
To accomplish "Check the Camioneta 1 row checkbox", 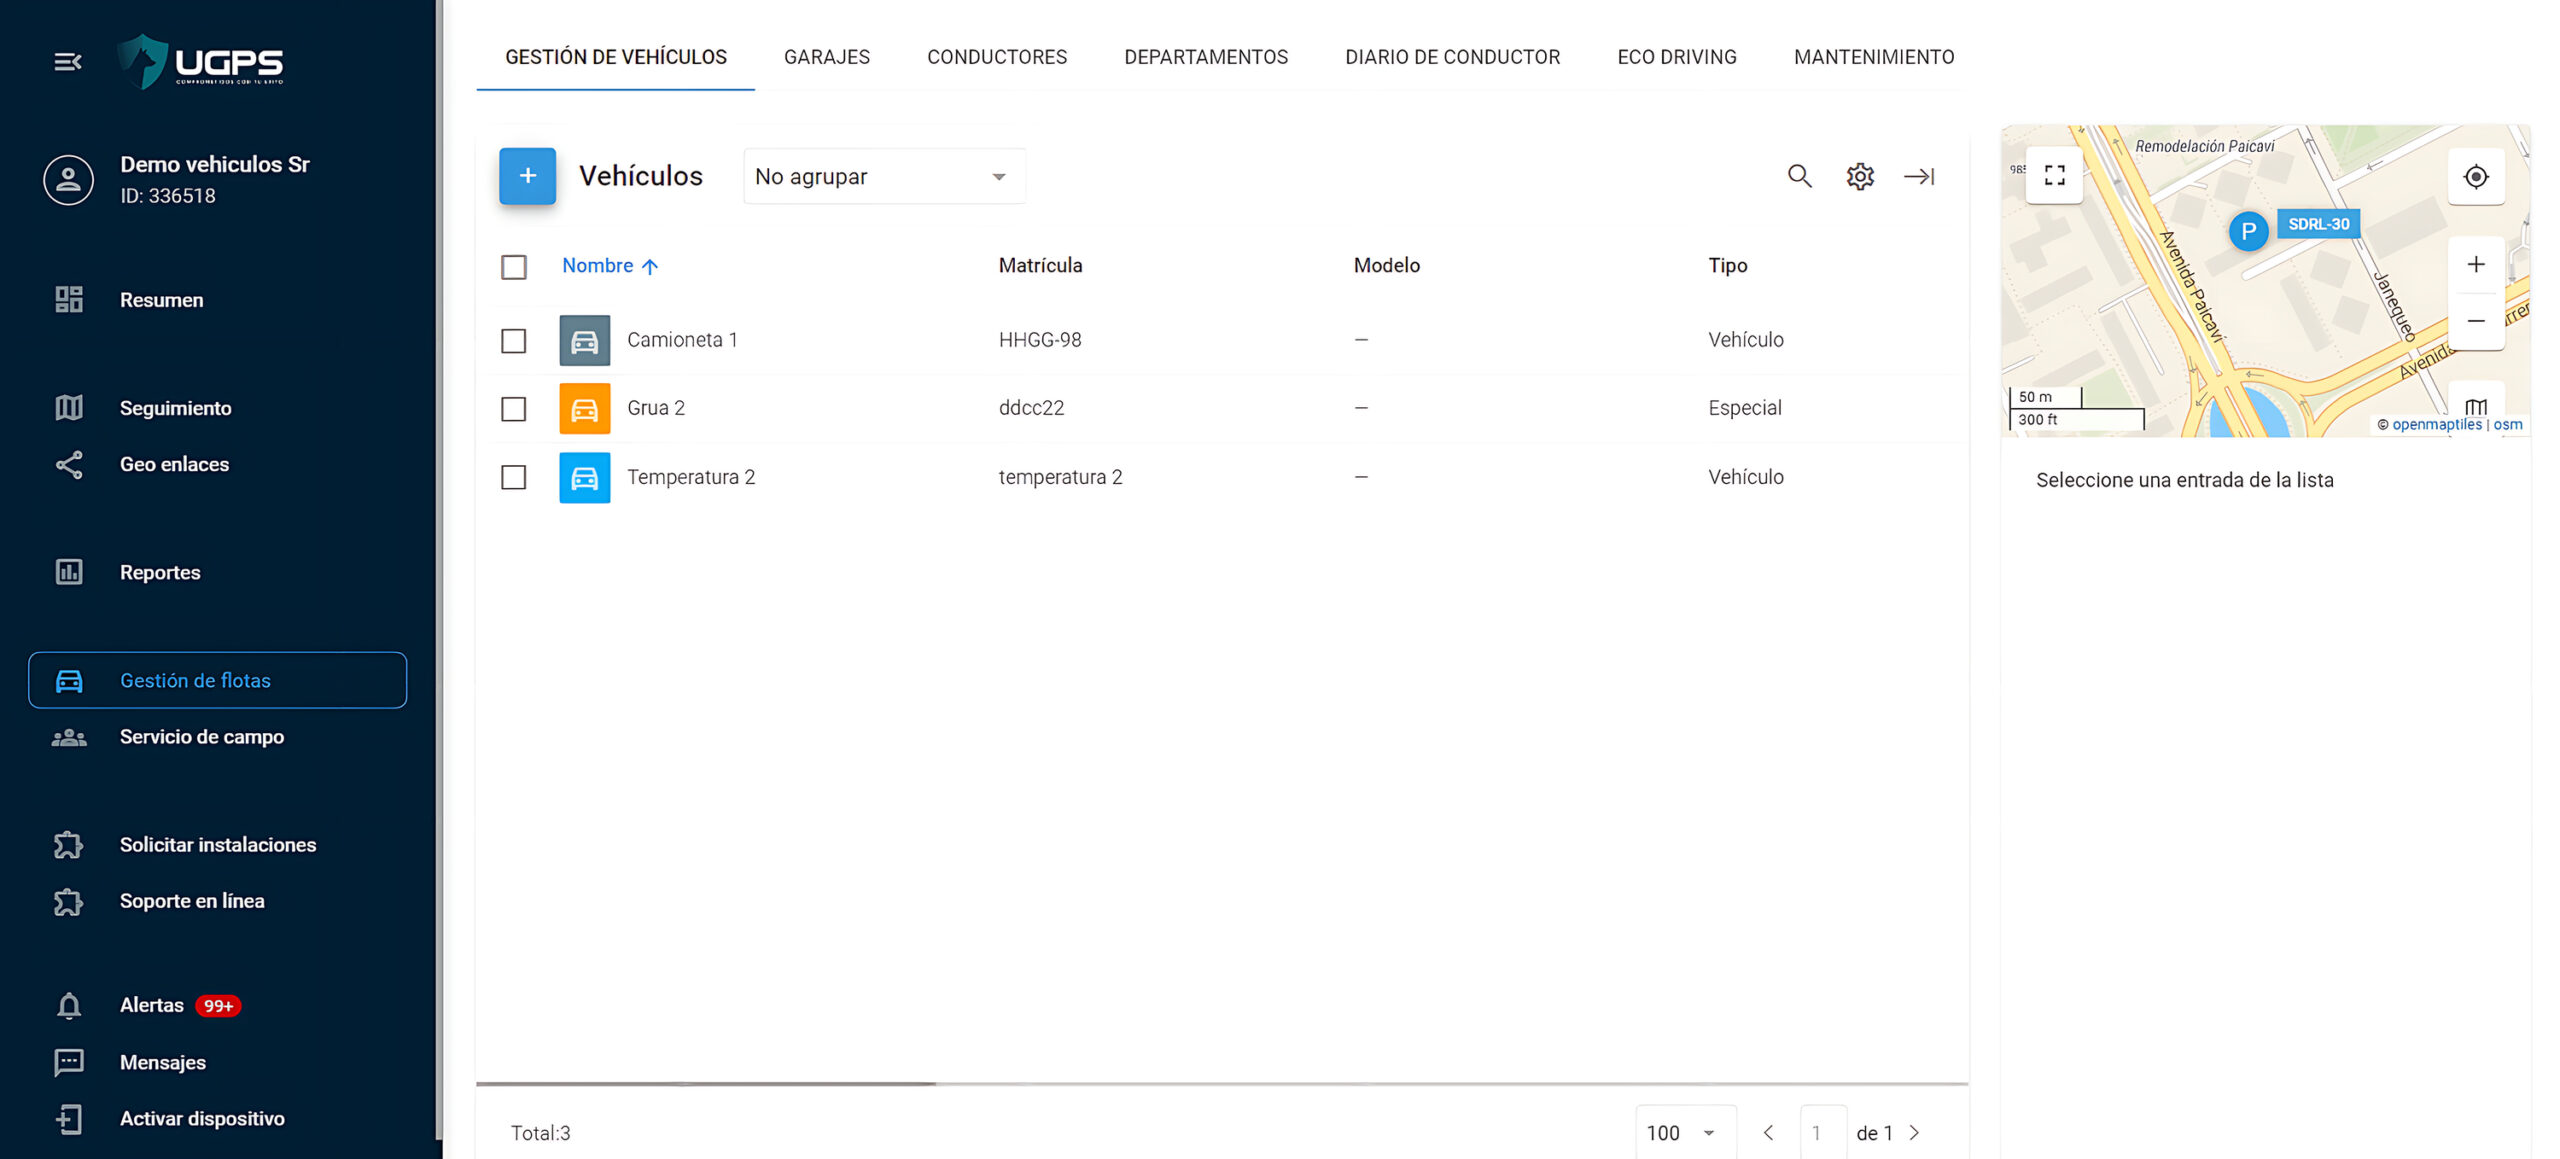I will coord(513,340).
